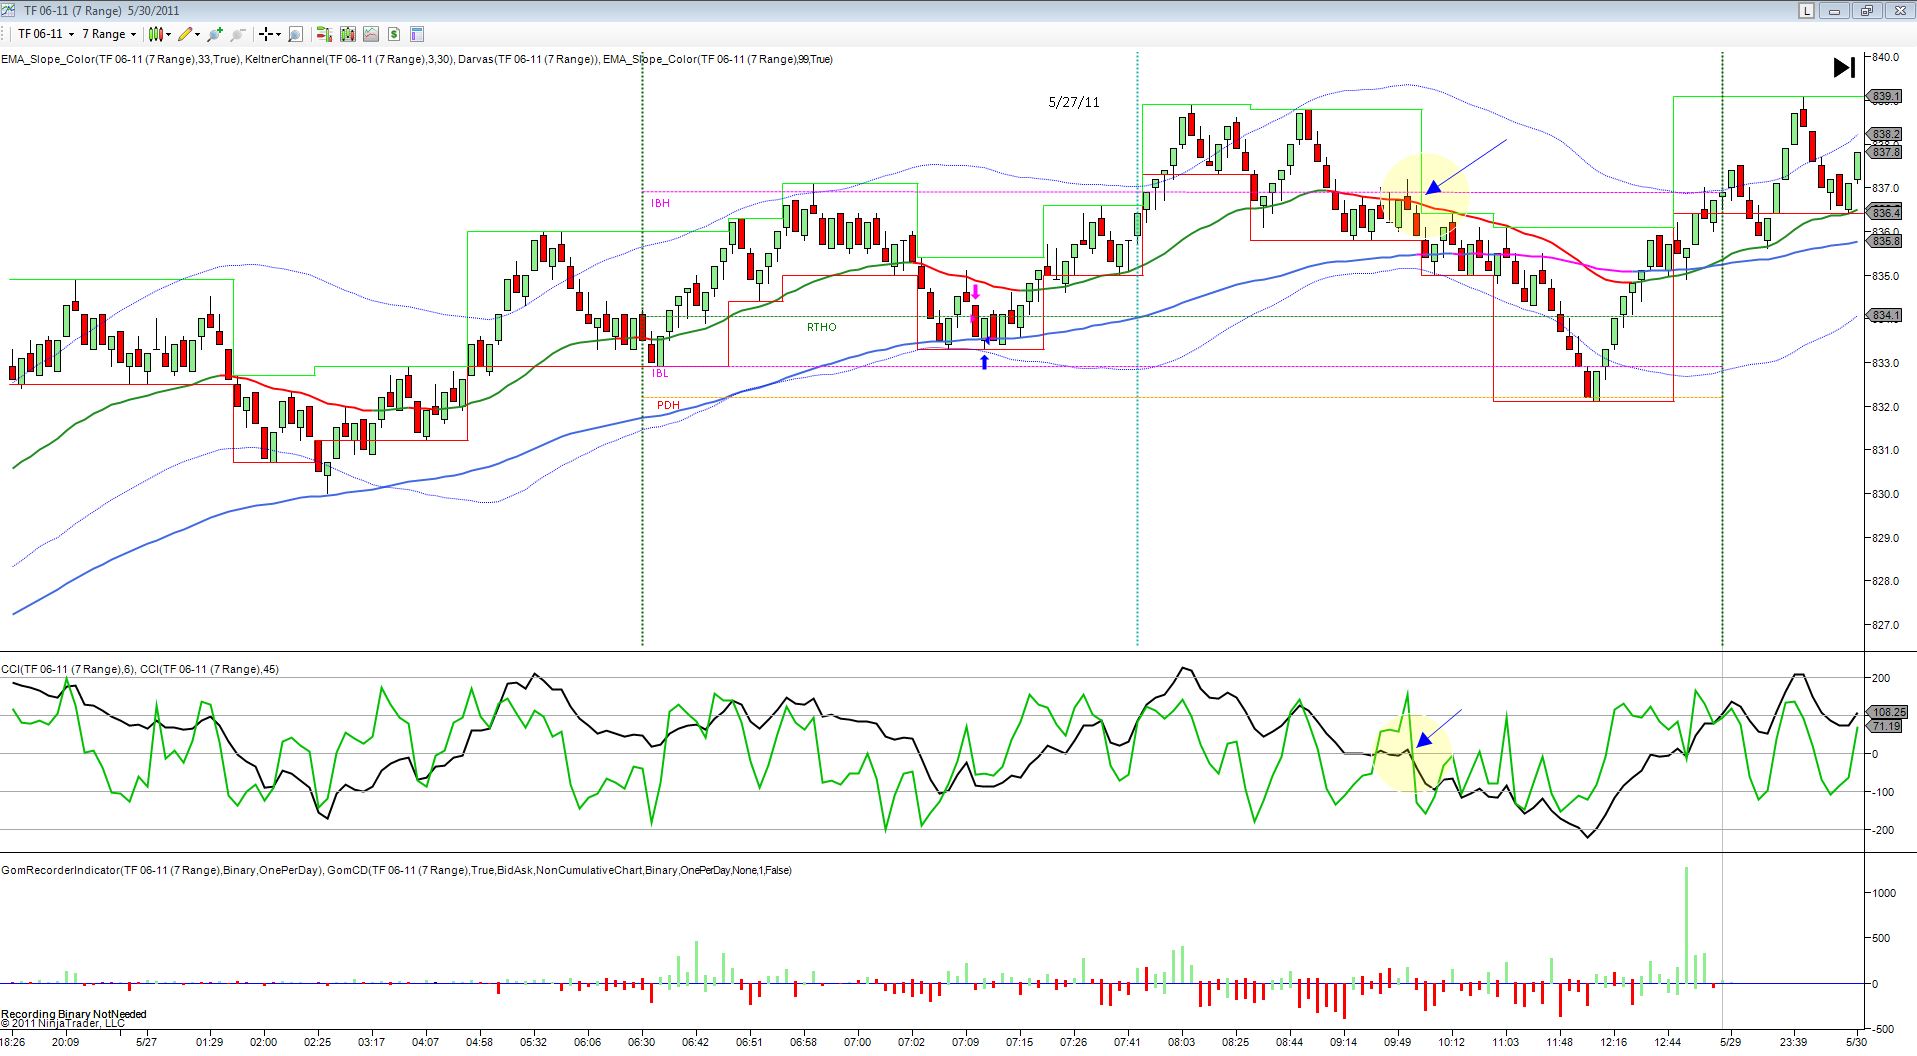This screenshot has height=1056, width=1917.
Task: Click the RTHO level label
Action: (x=821, y=327)
